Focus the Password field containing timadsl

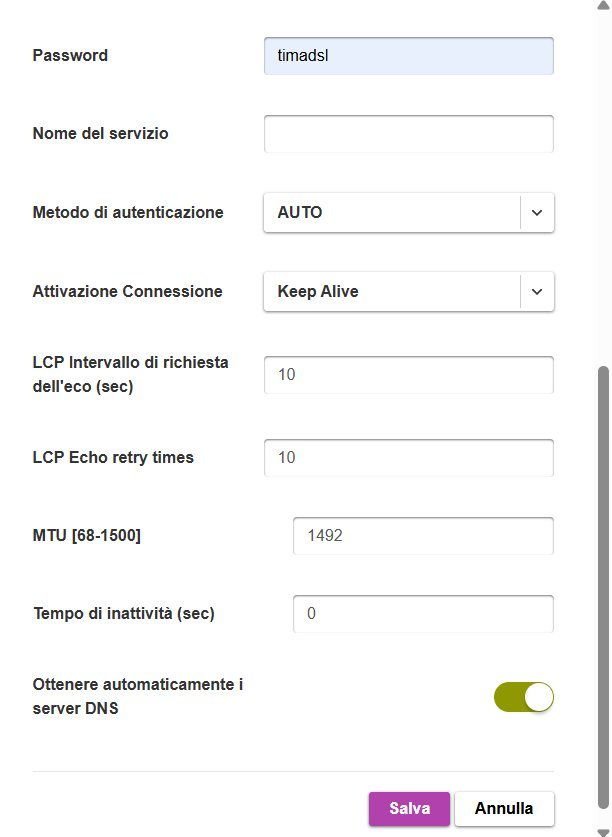coord(408,56)
